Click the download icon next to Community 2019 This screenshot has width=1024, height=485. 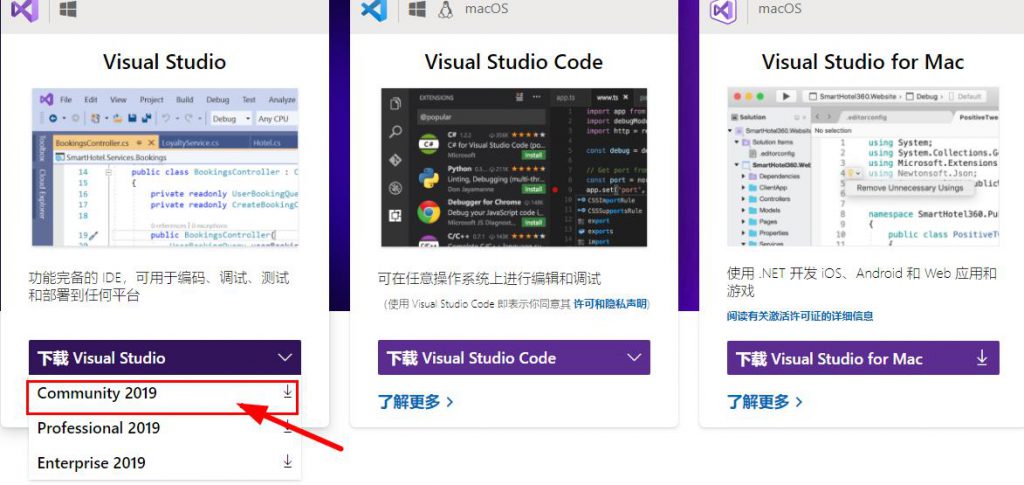point(287,392)
